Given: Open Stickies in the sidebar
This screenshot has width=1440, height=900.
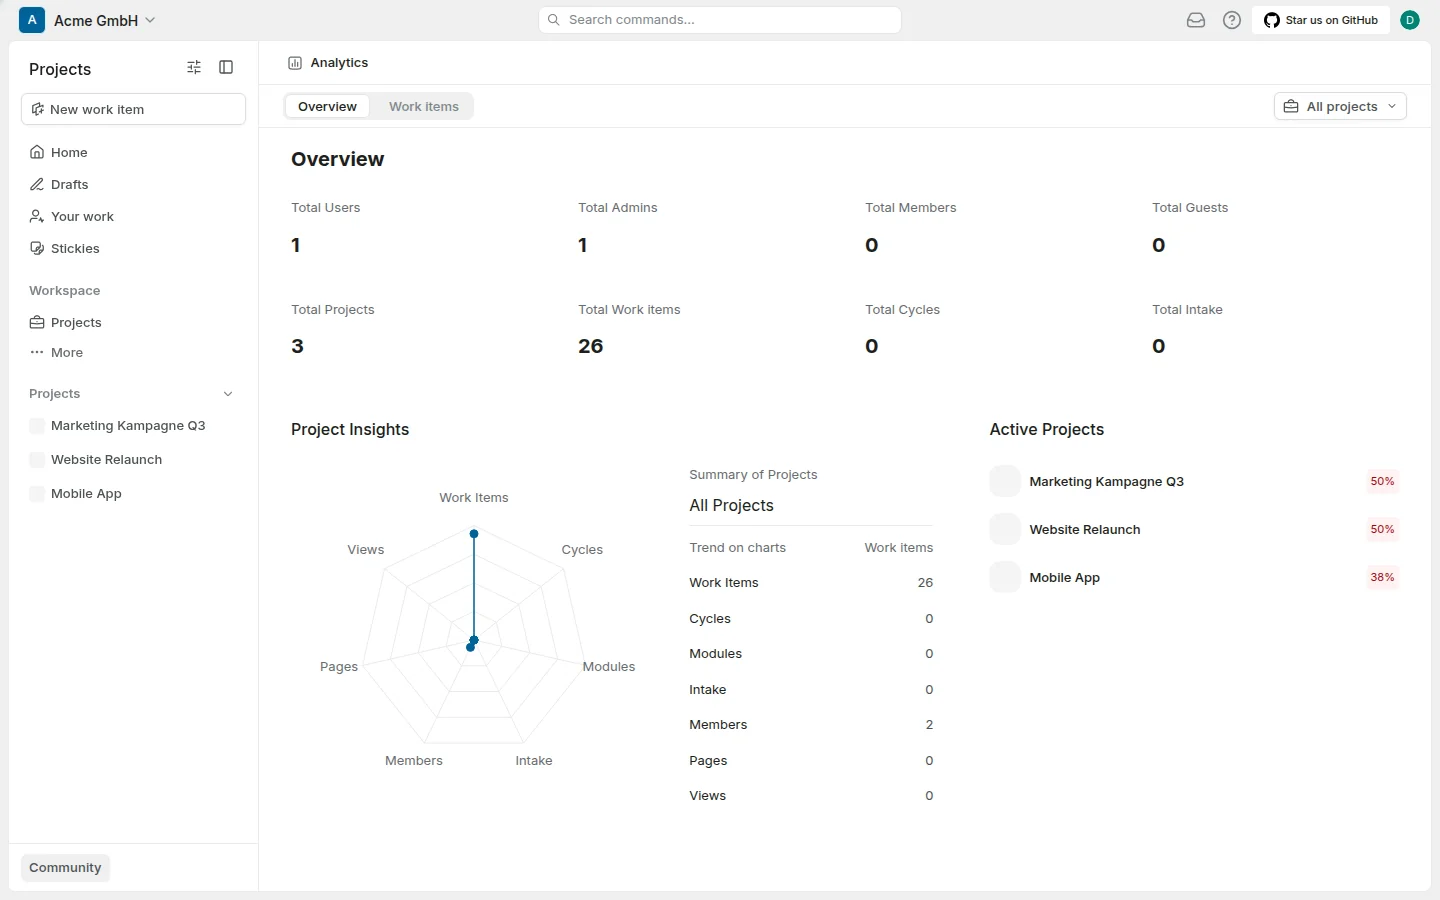Looking at the screenshot, I should (x=133, y=248).
